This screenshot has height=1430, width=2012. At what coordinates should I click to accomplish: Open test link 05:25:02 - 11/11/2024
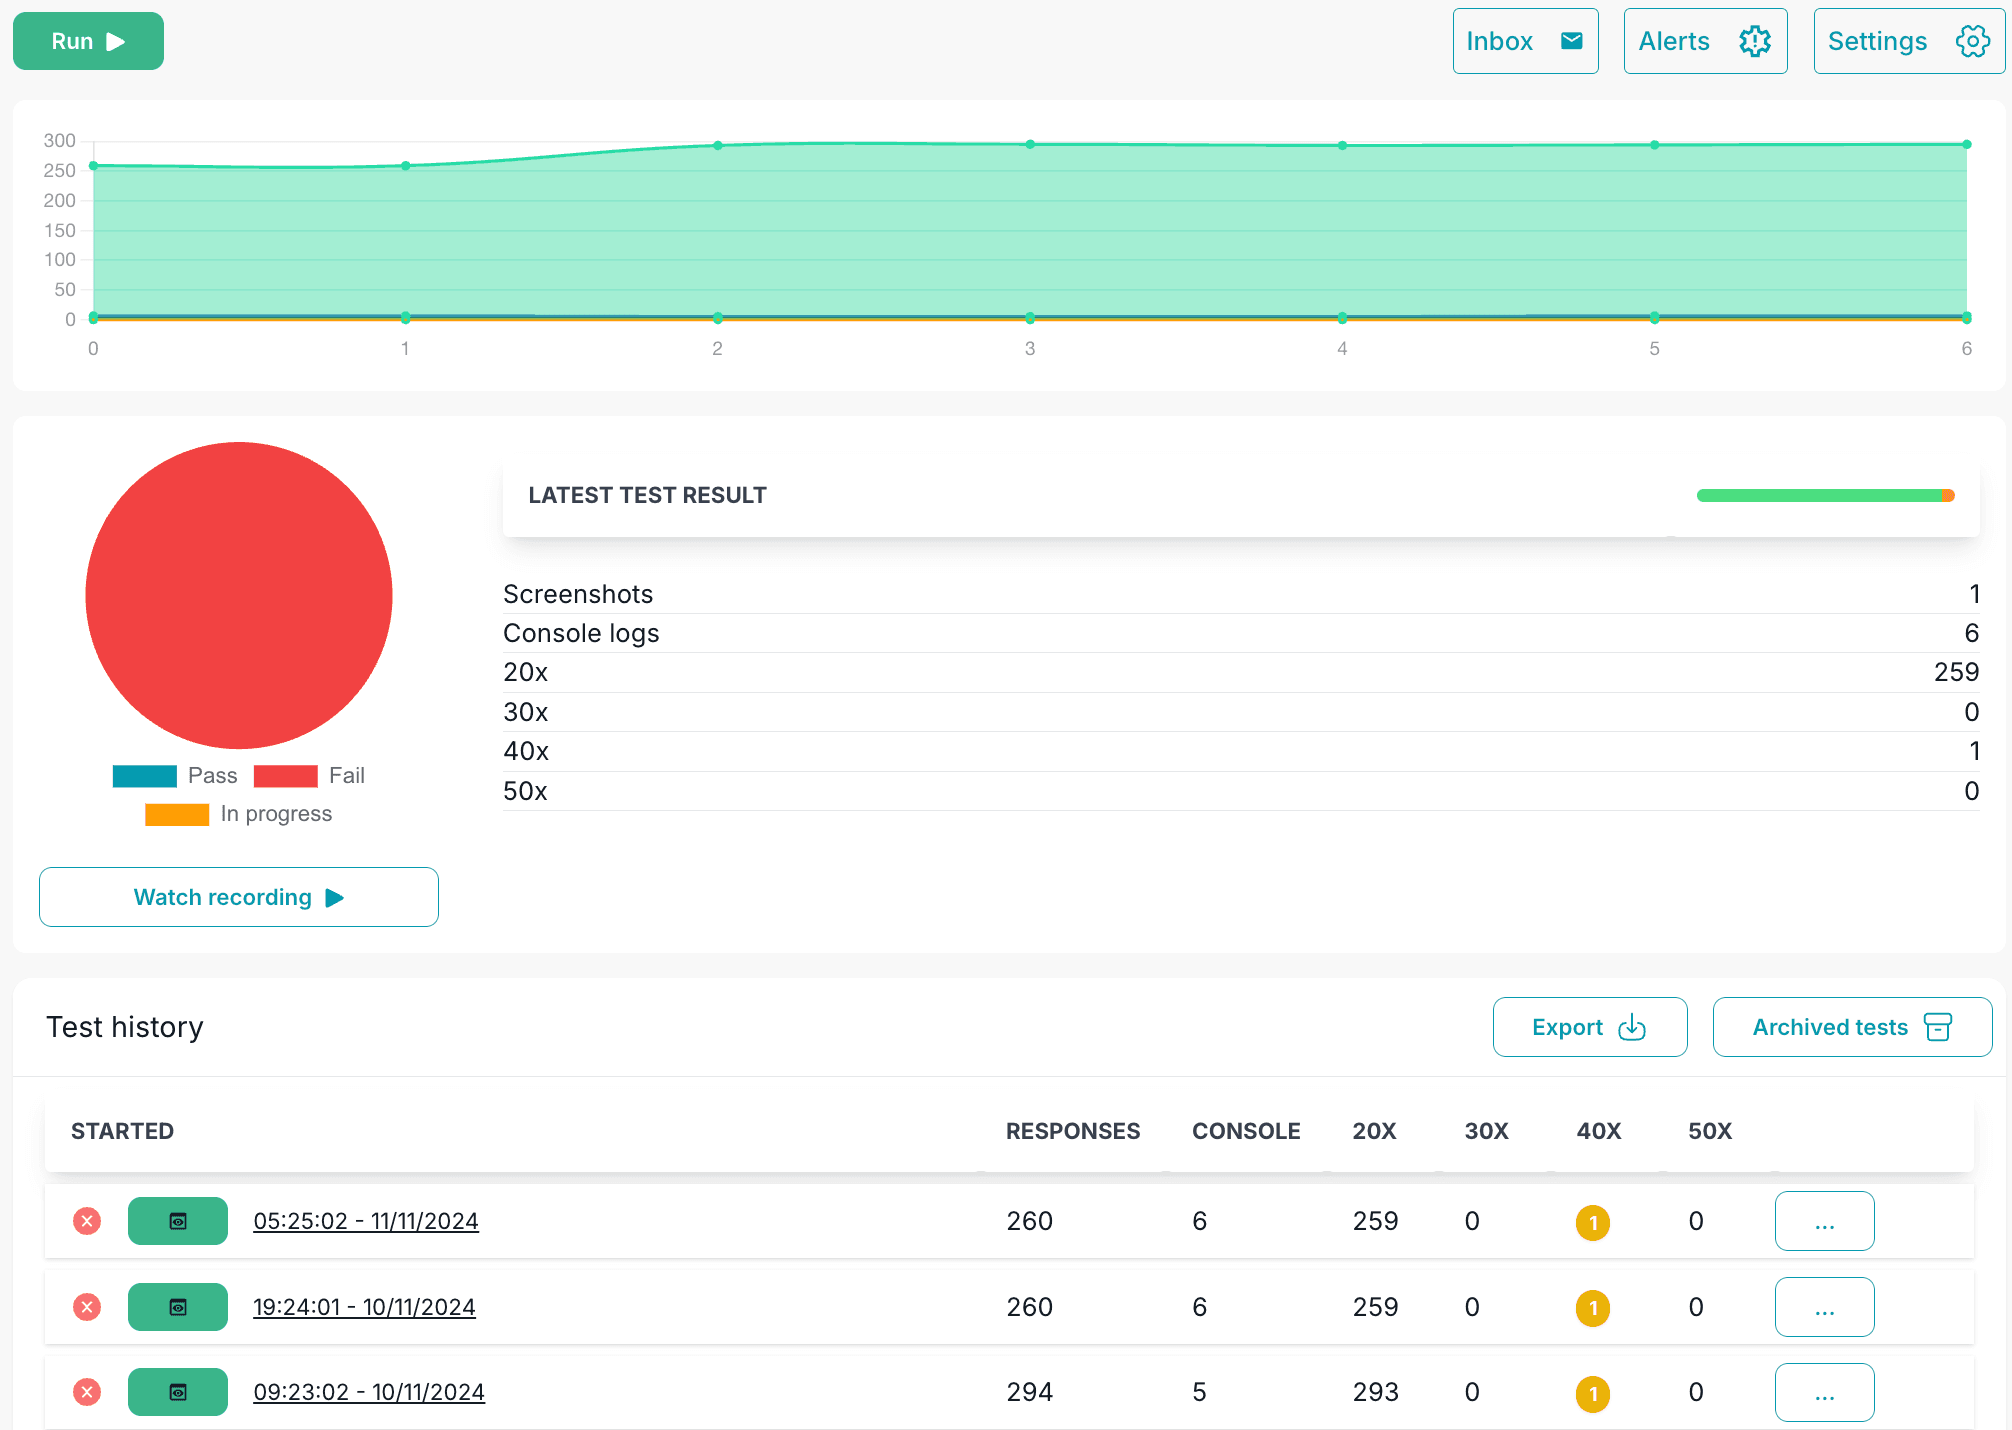pyautogui.click(x=366, y=1221)
